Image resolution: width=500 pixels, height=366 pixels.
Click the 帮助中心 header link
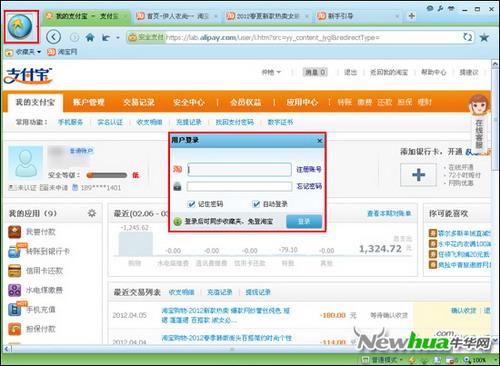coord(434,72)
